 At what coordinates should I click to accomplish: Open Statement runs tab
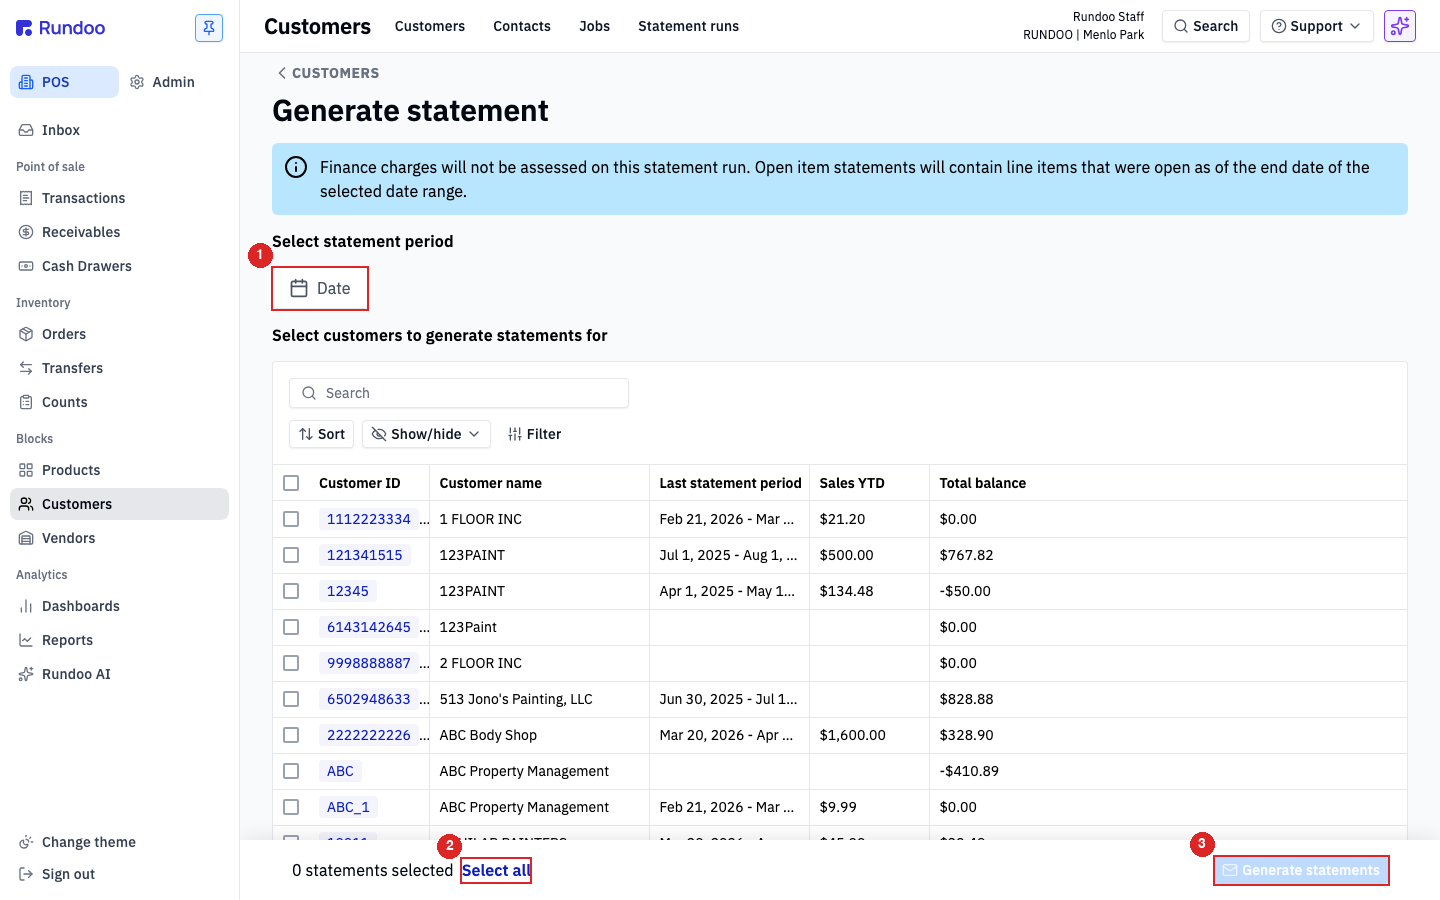tap(688, 26)
